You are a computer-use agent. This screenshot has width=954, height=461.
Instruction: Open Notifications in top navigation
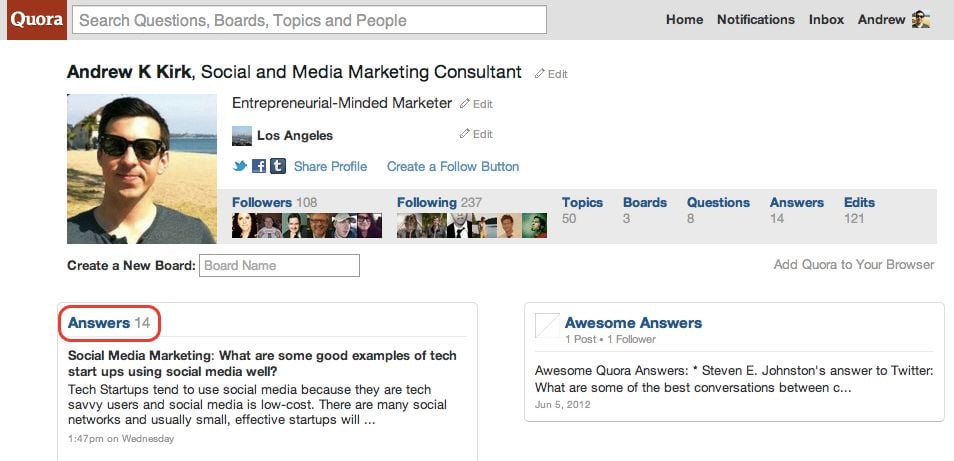pyautogui.click(x=756, y=19)
